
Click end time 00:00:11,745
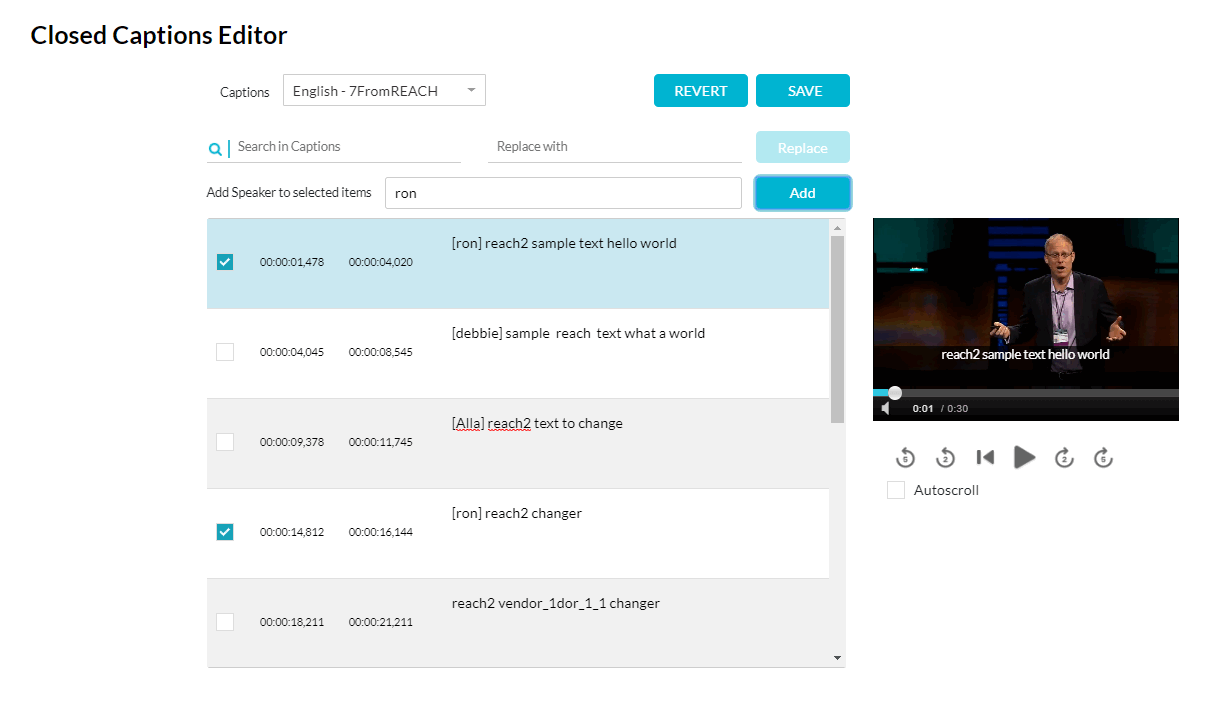click(381, 442)
